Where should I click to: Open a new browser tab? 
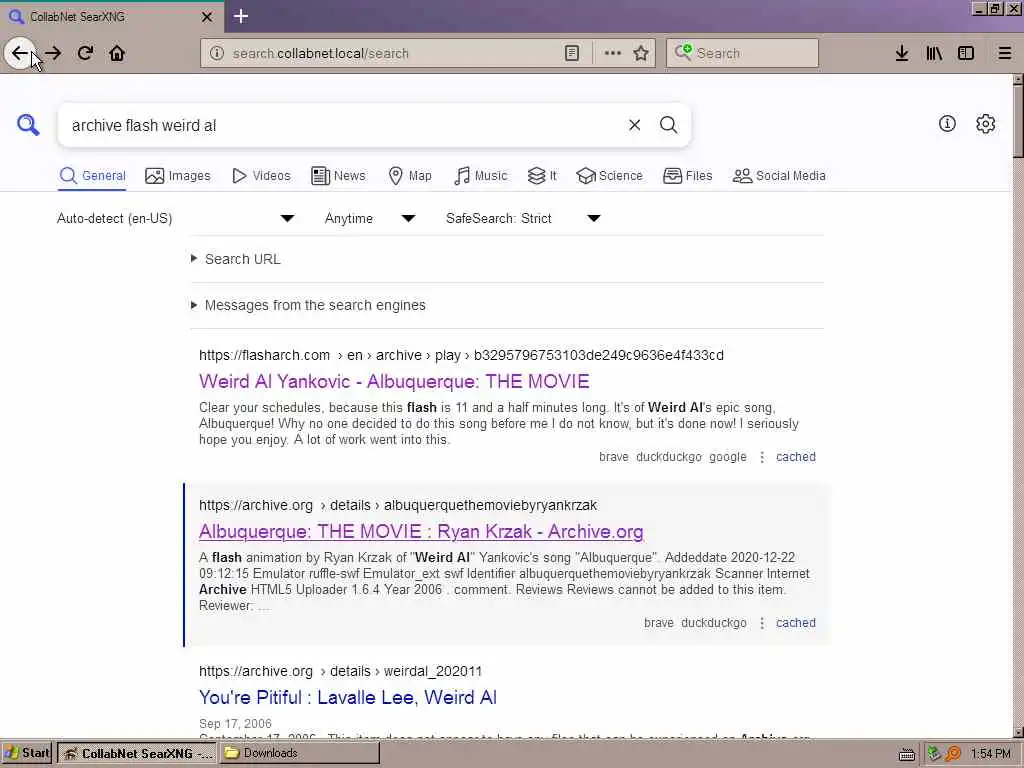(x=240, y=16)
